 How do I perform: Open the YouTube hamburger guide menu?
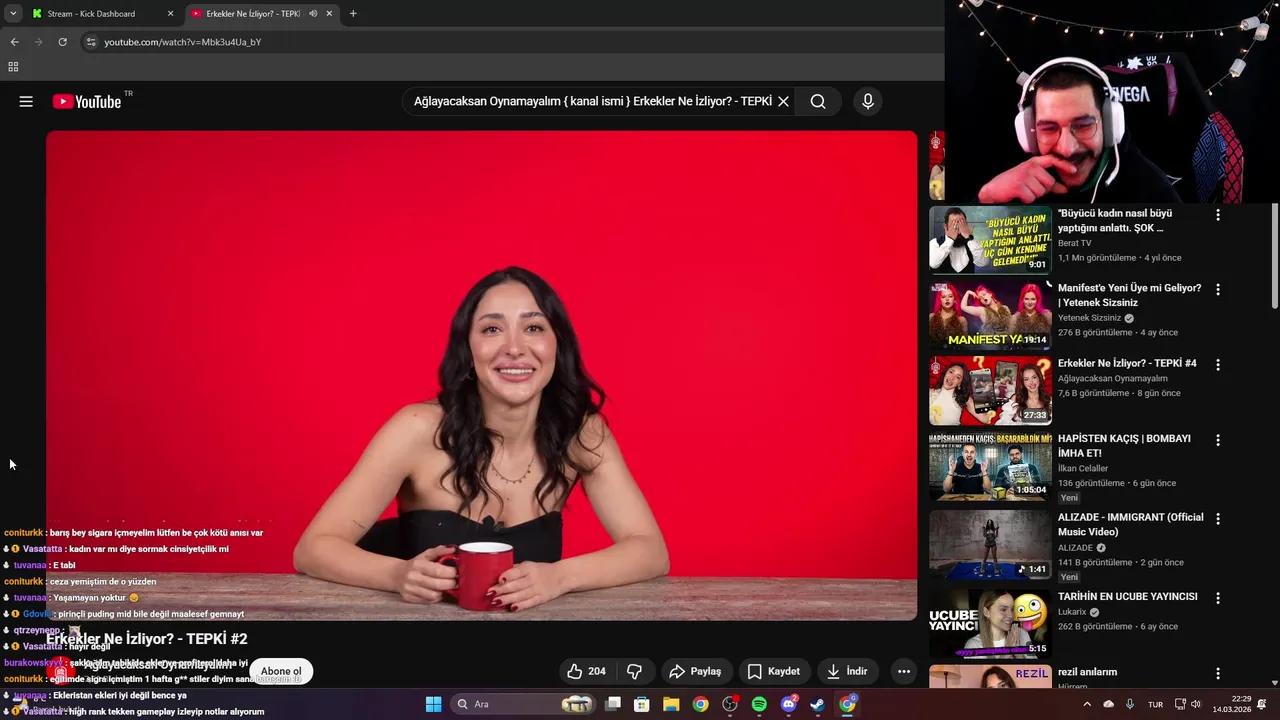click(x=26, y=101)
